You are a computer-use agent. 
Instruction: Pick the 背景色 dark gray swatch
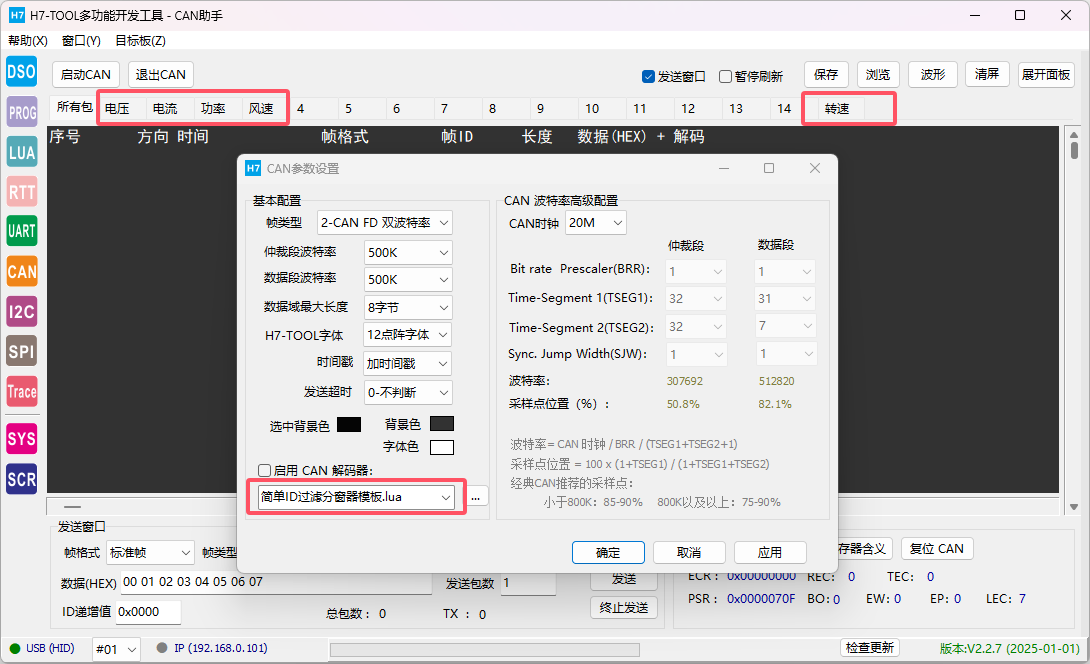(442, 423)
